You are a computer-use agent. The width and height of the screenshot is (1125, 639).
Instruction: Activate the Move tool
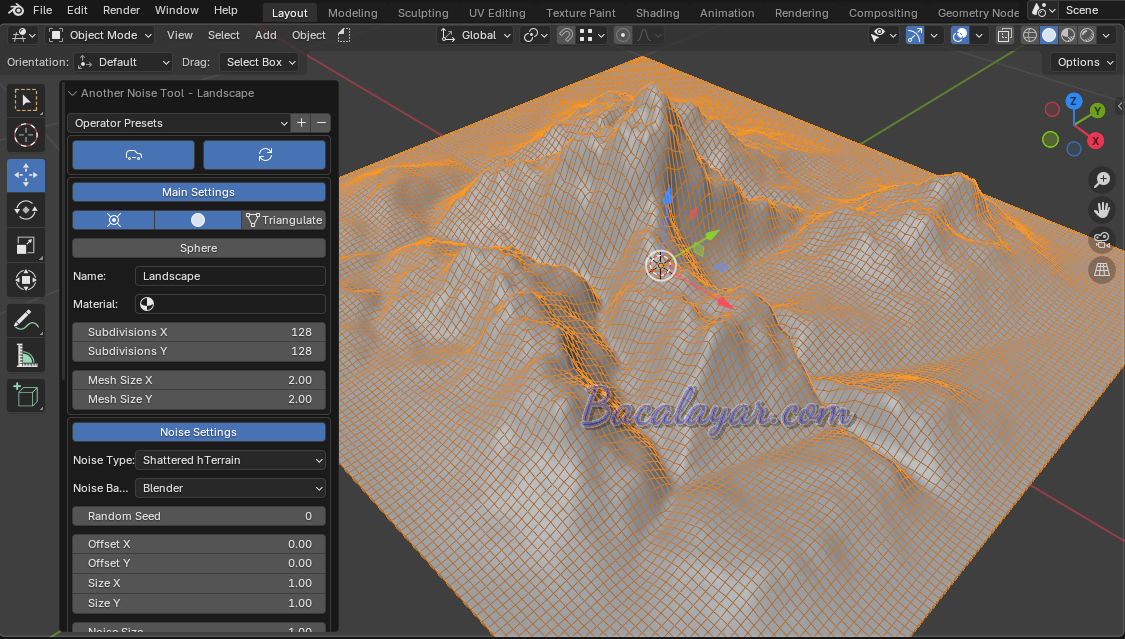26,175
